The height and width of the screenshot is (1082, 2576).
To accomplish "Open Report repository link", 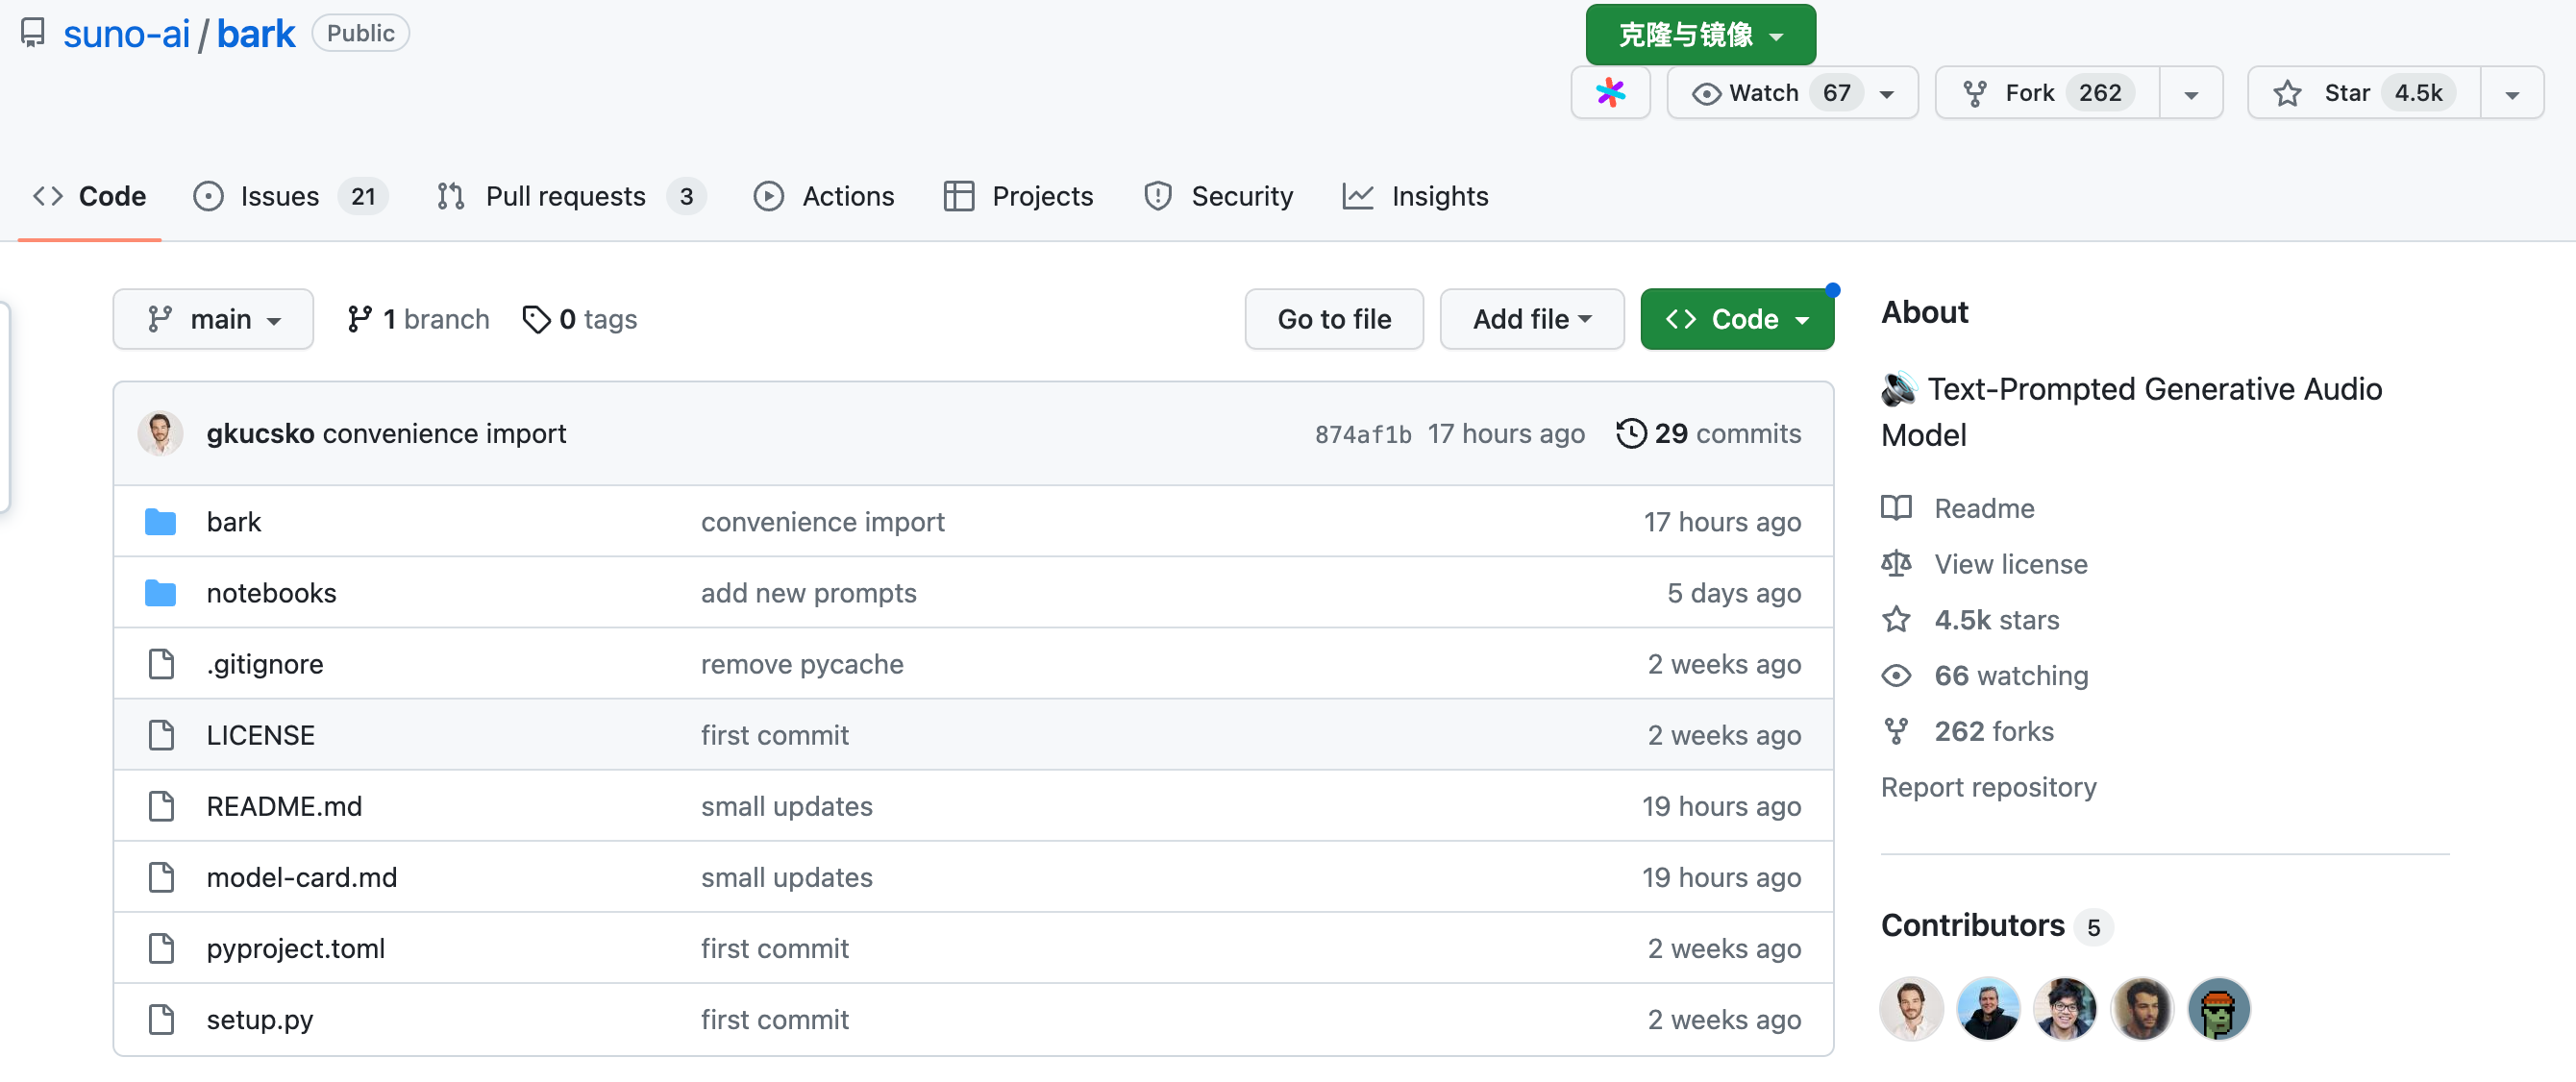I will point(1989,787).
